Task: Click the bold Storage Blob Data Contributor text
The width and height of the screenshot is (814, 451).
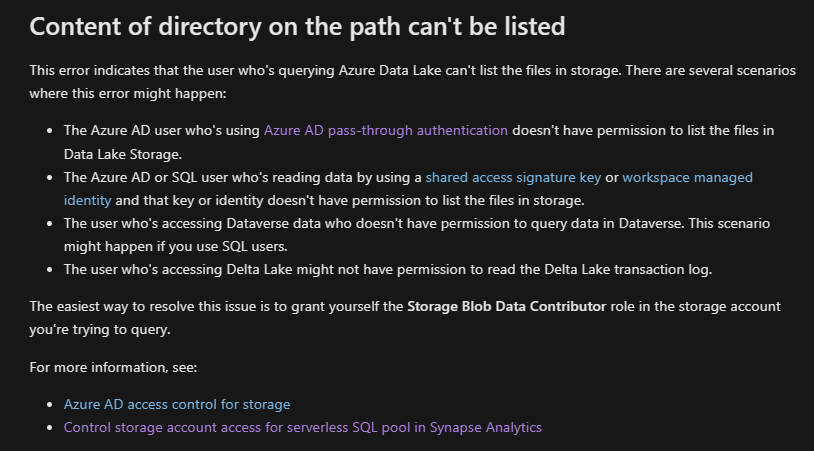Action: tap(506, 306)
